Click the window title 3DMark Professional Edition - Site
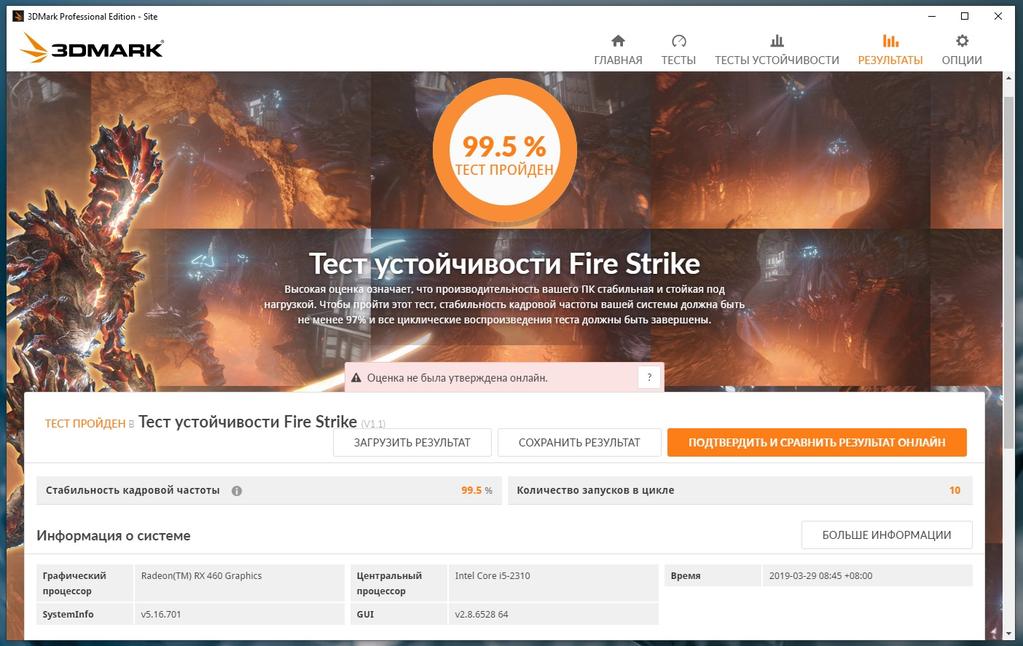 [93, 16]
